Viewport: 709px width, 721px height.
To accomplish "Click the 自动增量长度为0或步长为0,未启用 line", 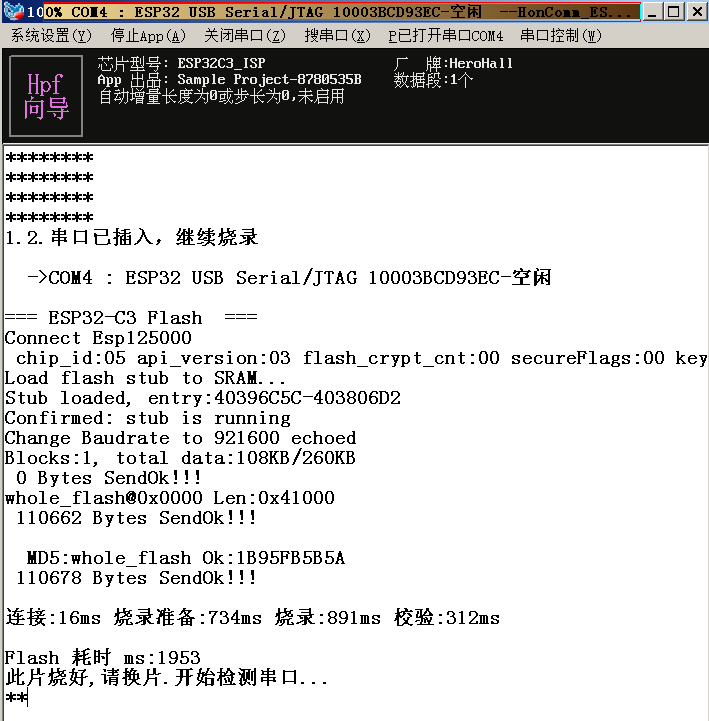I will pyautogui.click(x=221, y=97).
